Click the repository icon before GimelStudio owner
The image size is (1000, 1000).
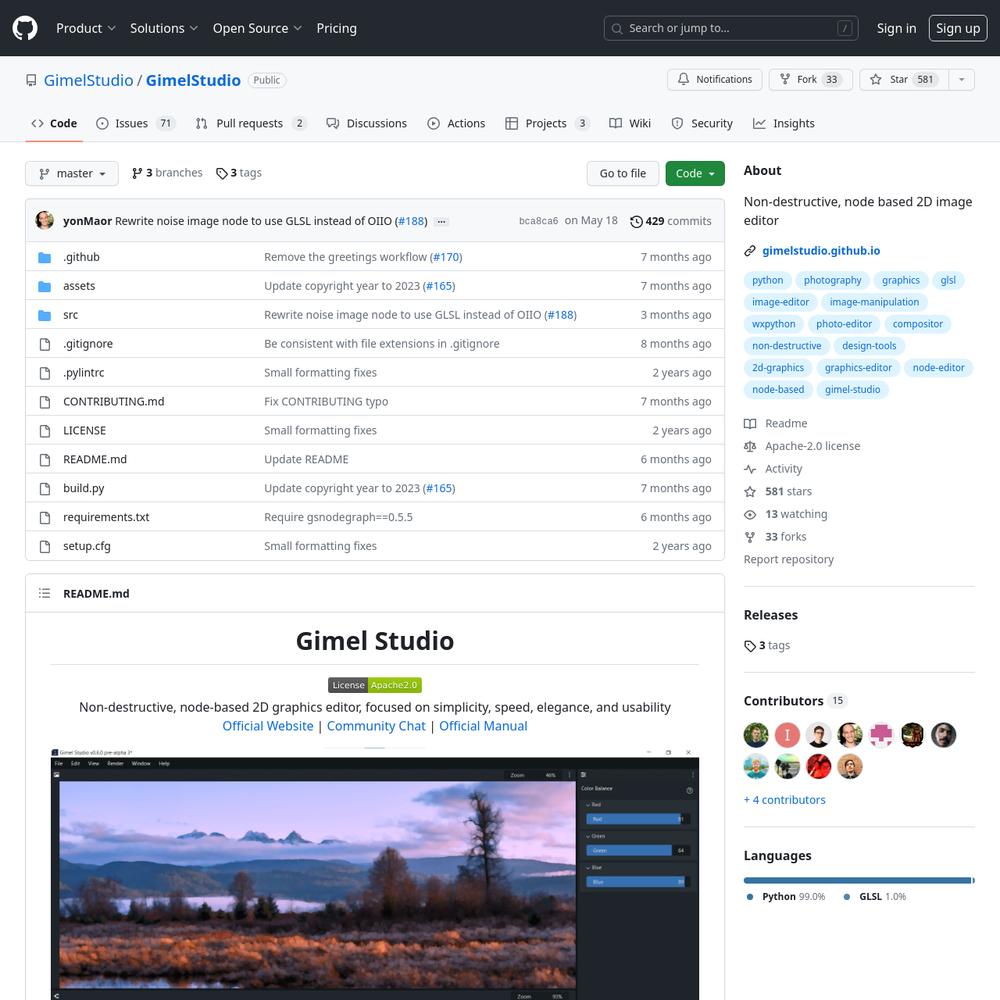pos(31,80)
